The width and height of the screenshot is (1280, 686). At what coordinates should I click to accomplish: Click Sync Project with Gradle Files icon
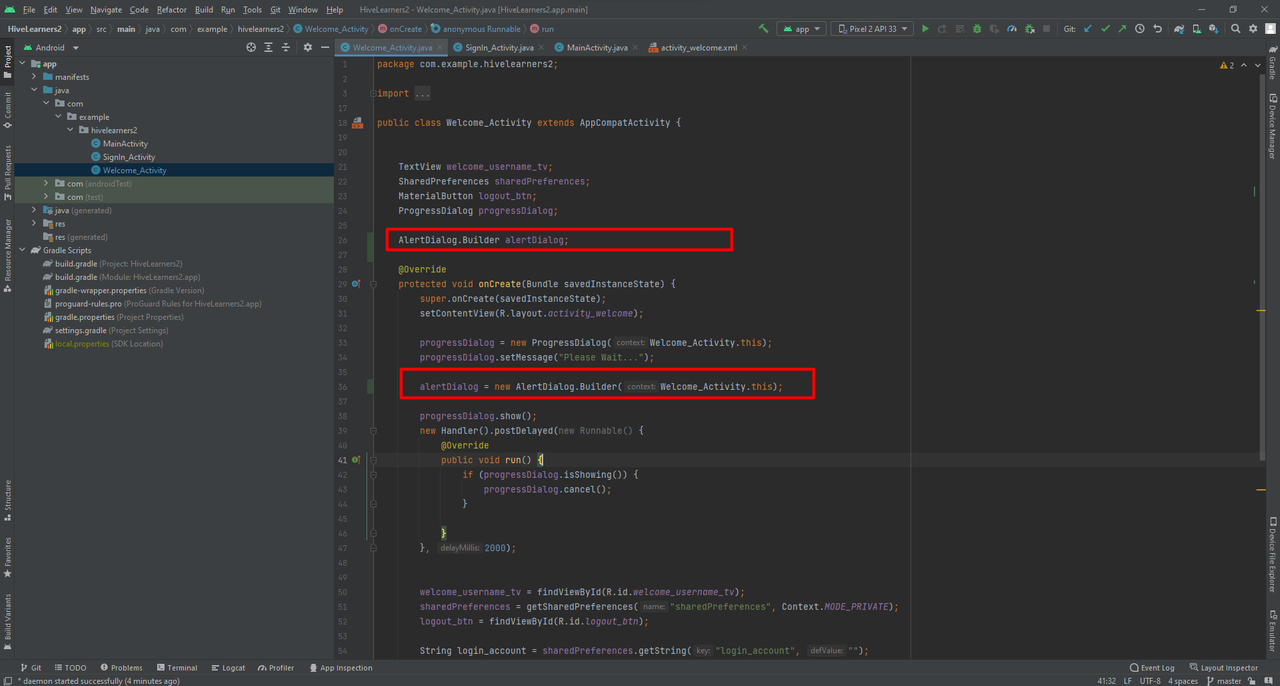tap(1180, 29)
